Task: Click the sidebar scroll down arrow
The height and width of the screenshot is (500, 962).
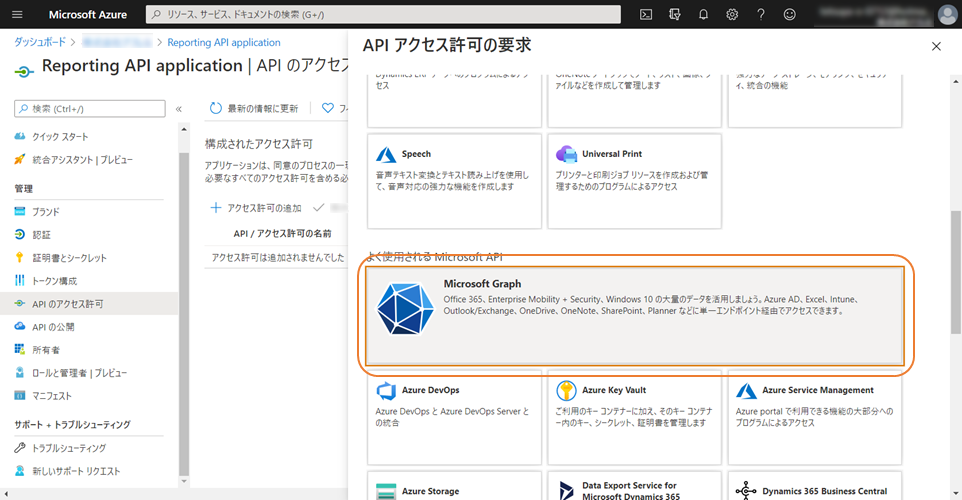Action: (184, 482)
